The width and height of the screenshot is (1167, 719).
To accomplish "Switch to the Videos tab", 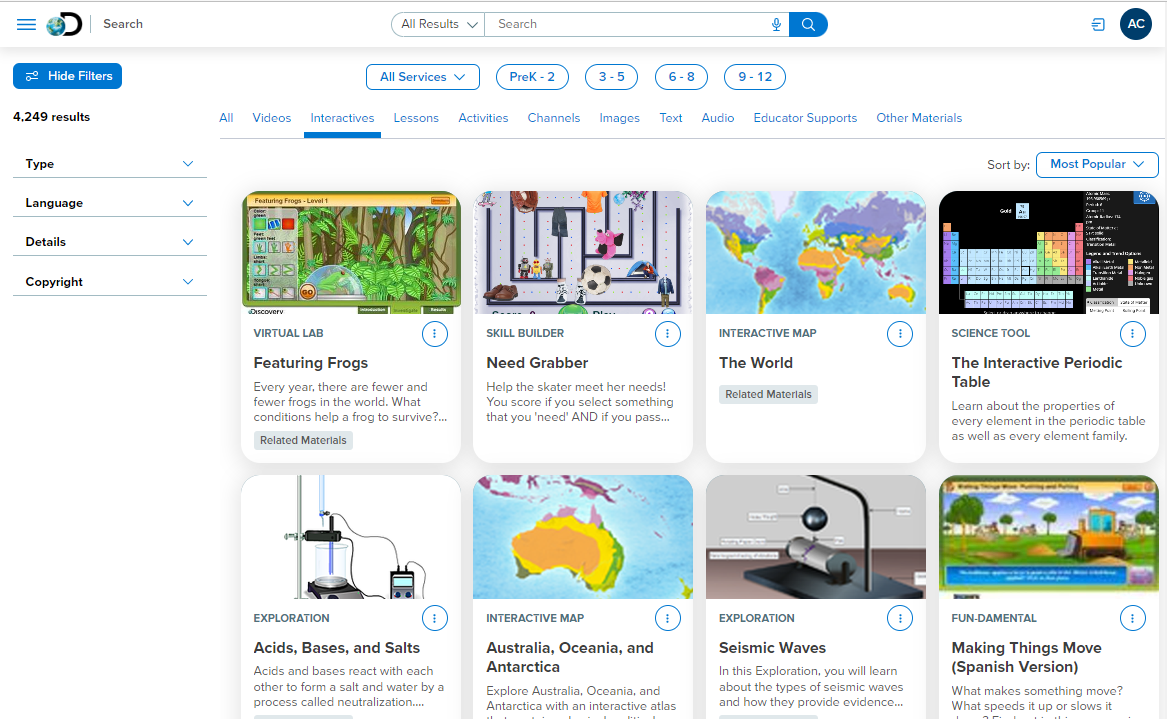I will click(x=272, y=118).
